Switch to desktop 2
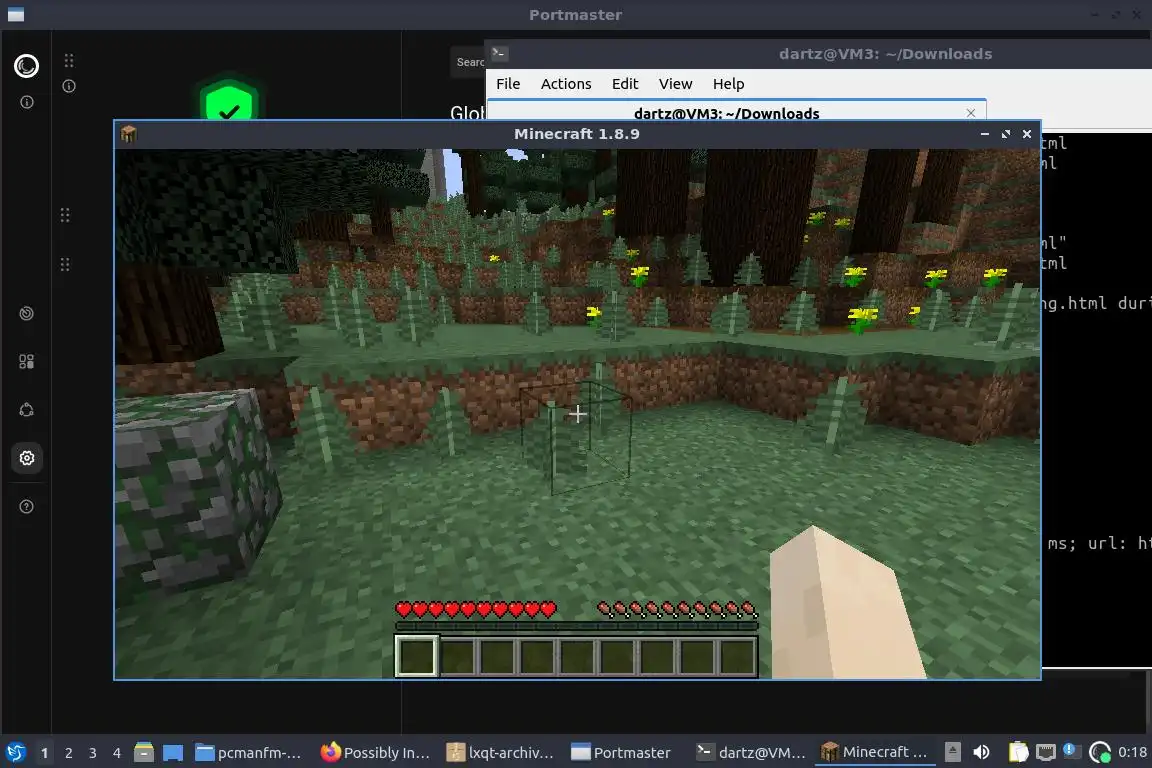The width and height of the screenshot is (1152, 768). click(68, 753)
